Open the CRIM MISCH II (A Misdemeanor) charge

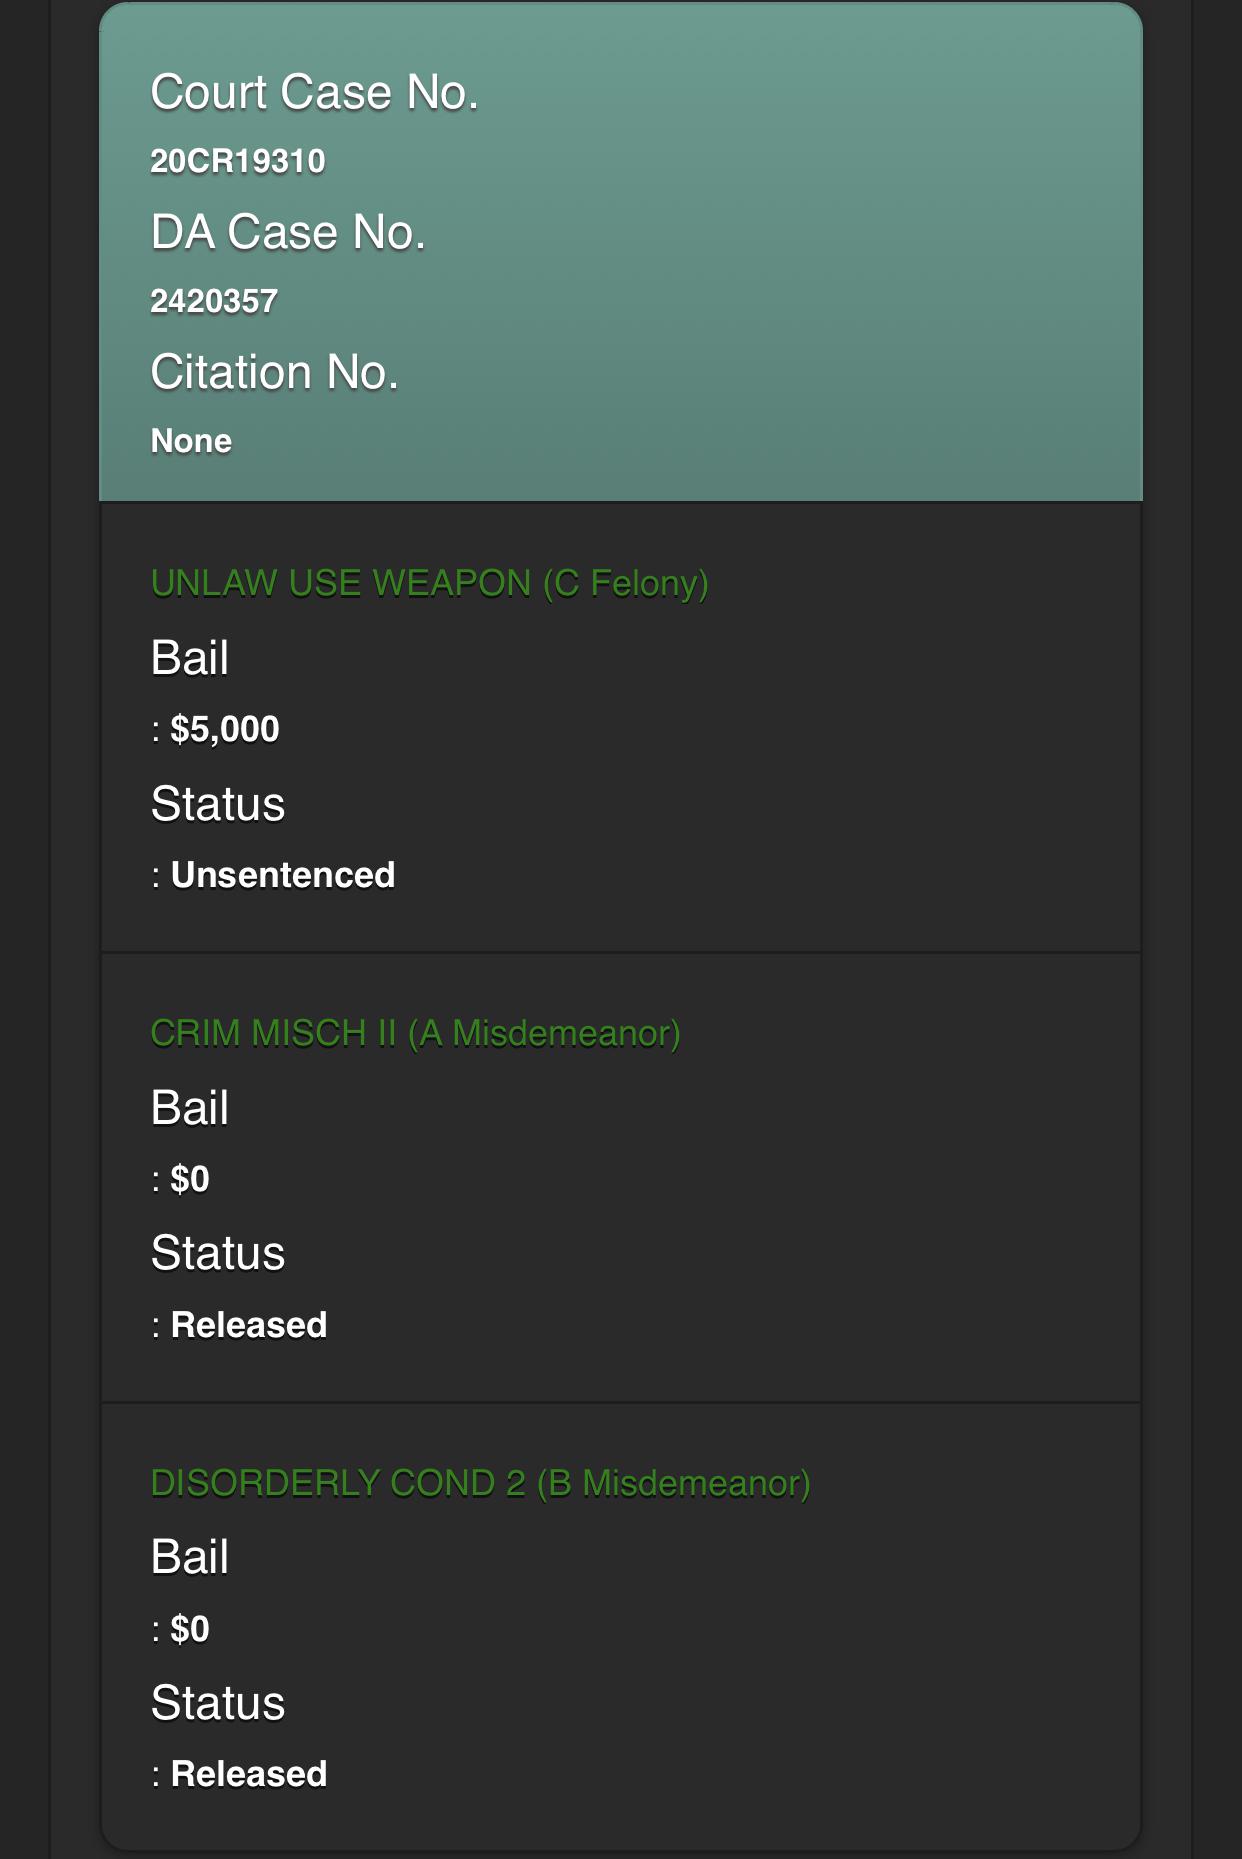coord(415,1033)
